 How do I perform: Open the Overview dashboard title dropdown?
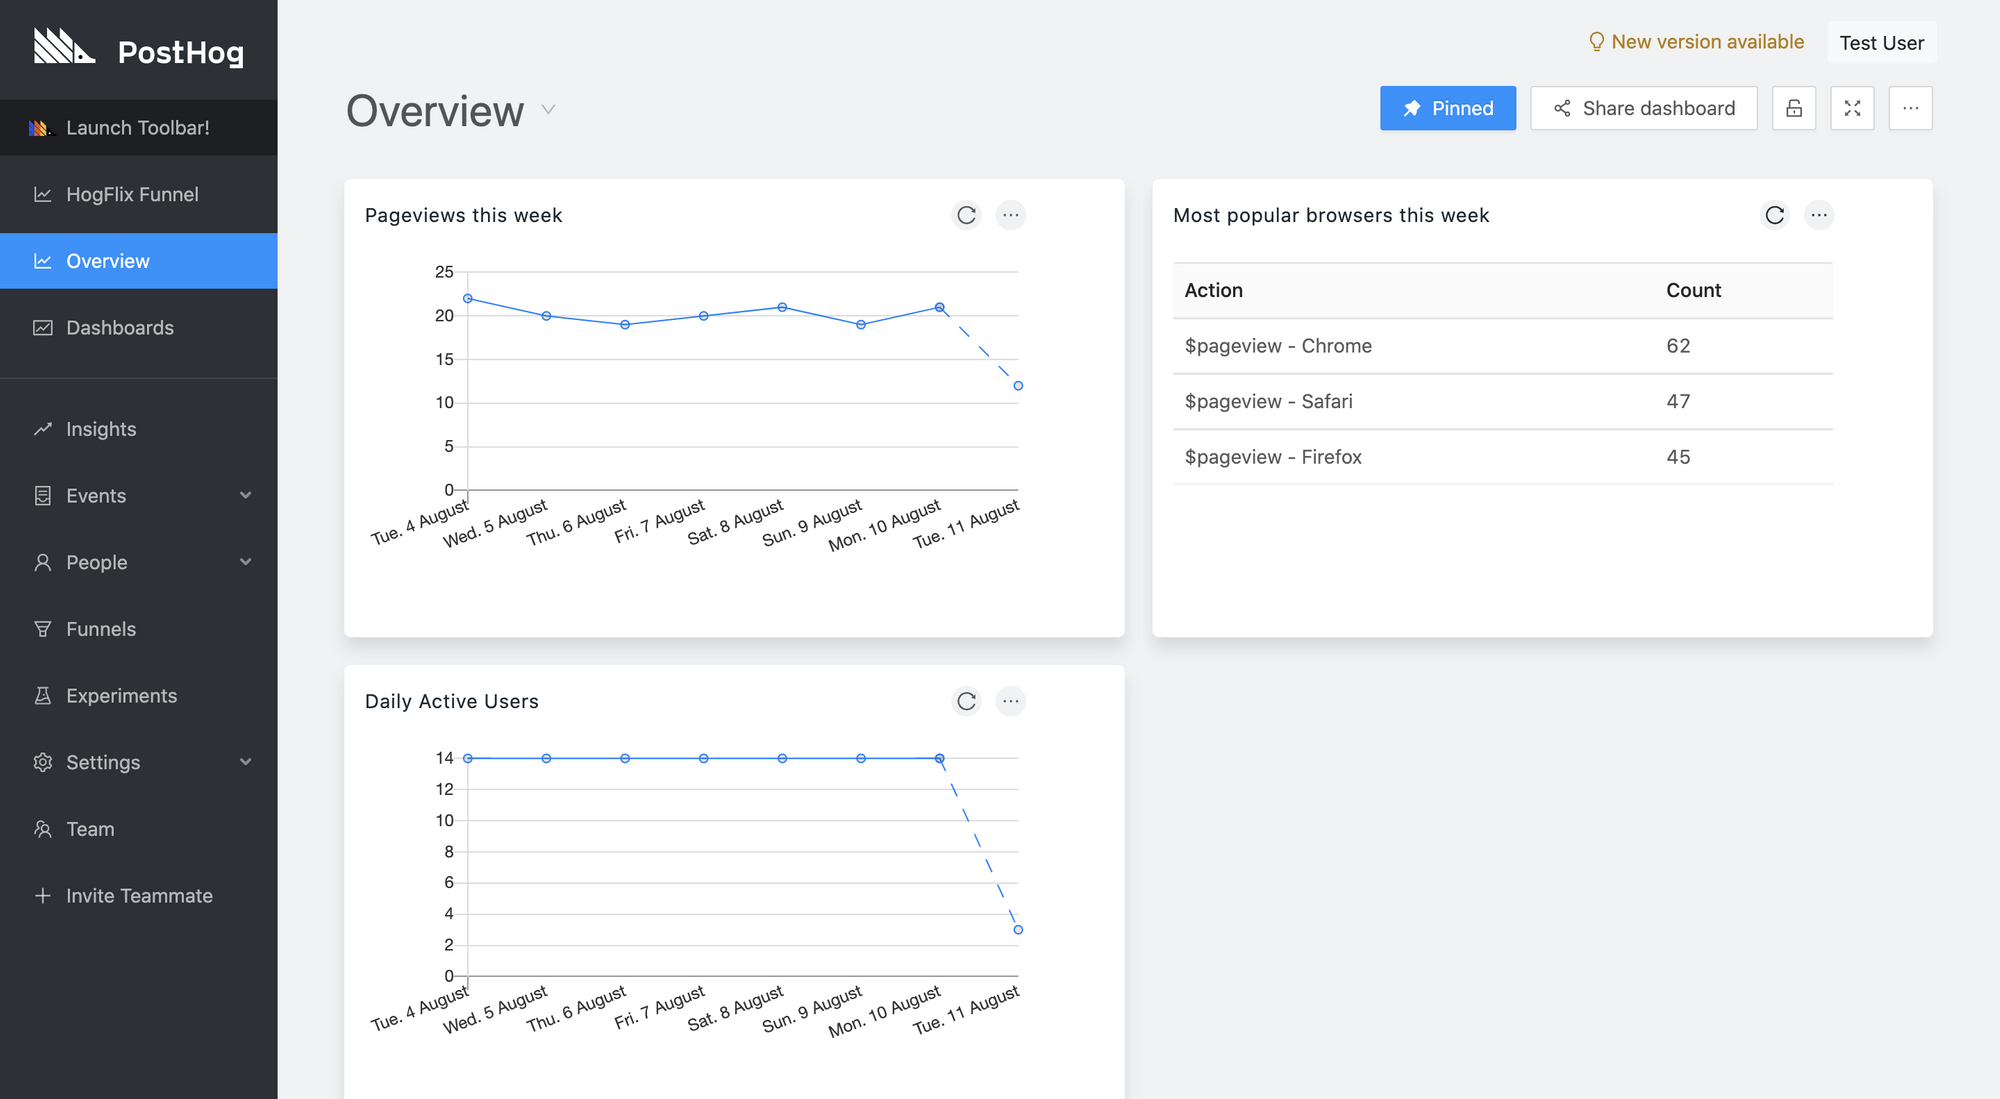coord(548,110)
